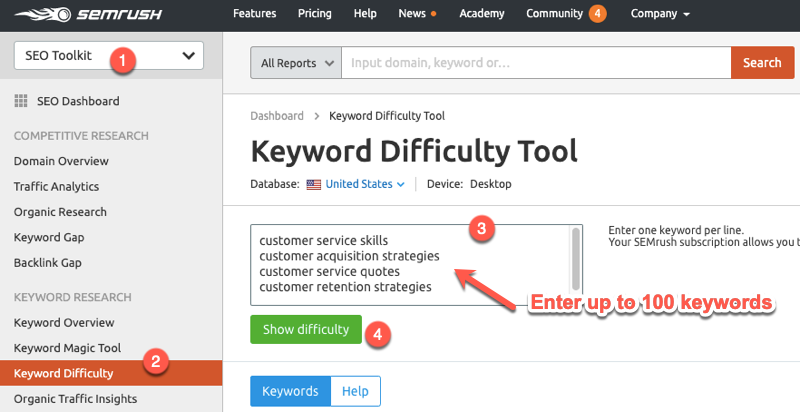
Task: Open the Pricing menu item
Action: [x=314, y=14]
